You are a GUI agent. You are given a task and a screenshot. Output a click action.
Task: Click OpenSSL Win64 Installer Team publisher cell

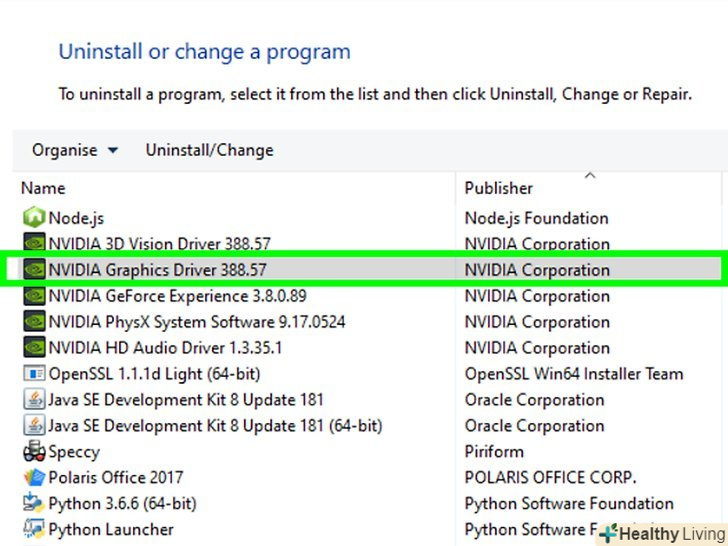574,374
